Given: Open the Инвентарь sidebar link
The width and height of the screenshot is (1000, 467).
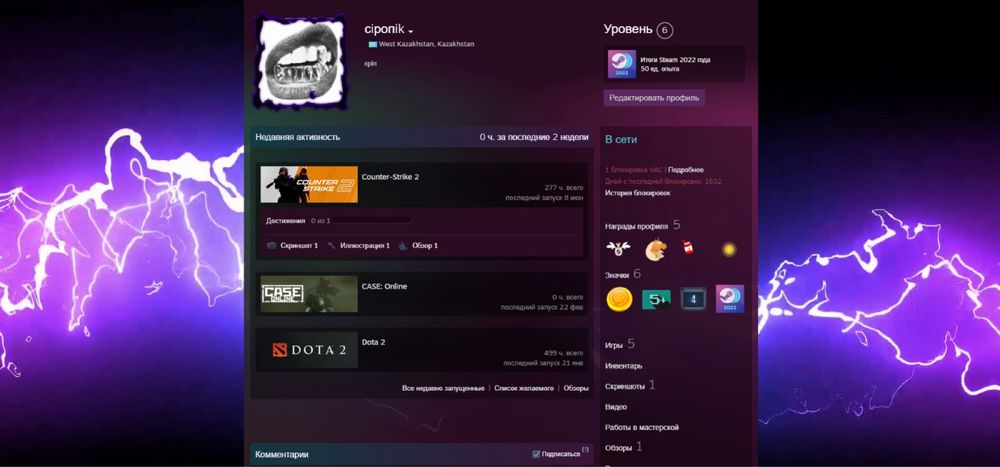Looking at the screenshot, I should (x=623, y=366).
